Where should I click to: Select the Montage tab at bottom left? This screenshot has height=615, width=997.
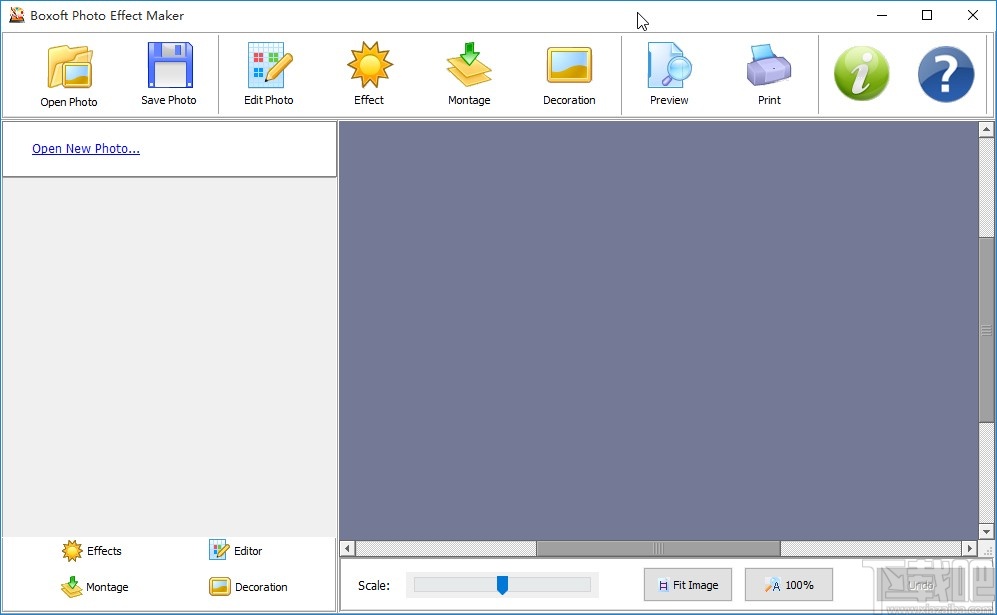[x=95, y=587]
